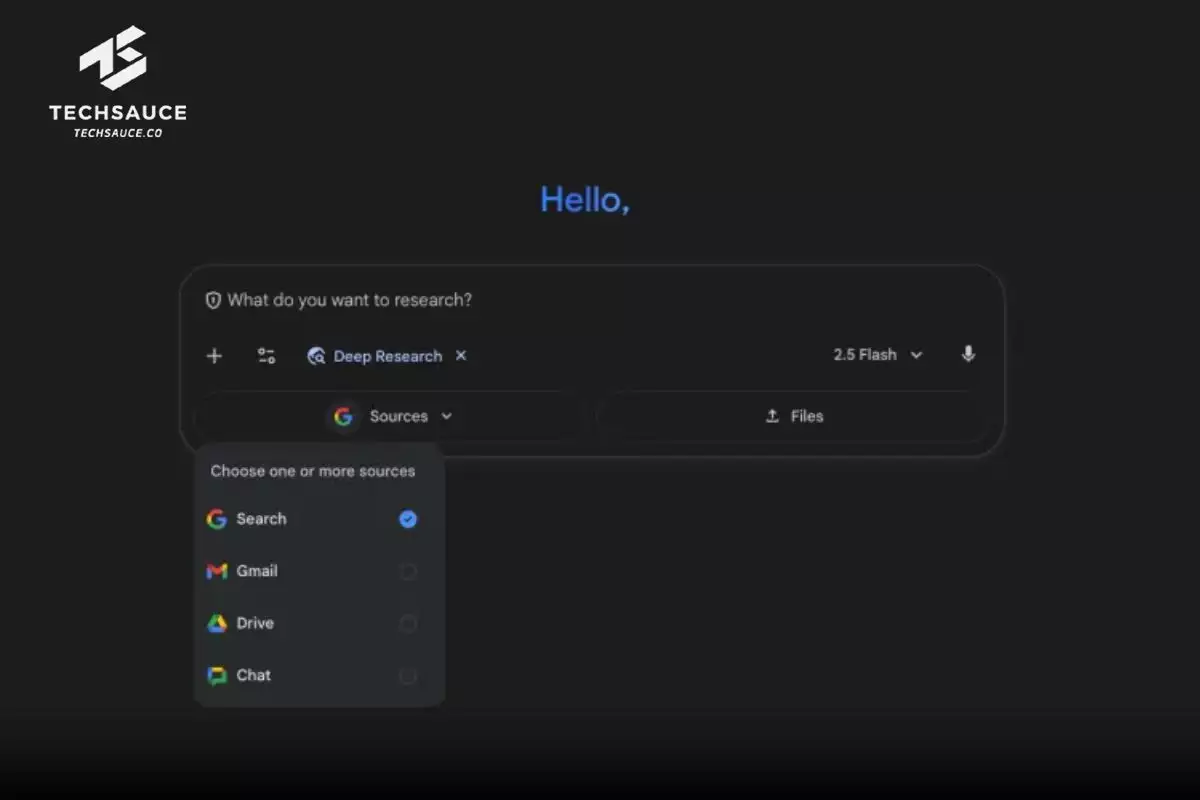The height and width of the screenshot is (800, 1200).
Task: Click the Google Chat bubble icon
Action: tap(217, 676)
